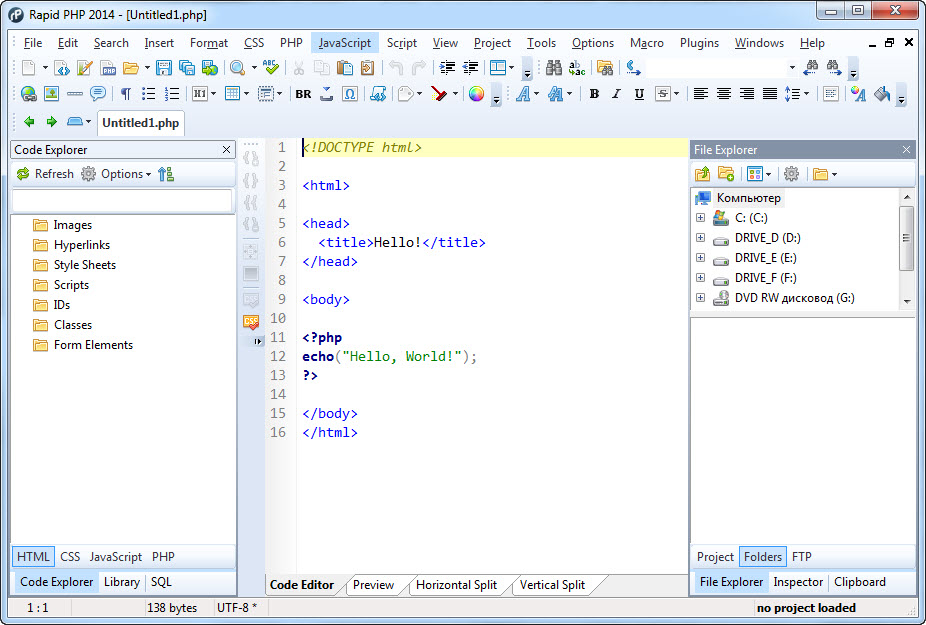Click the color wheel picker icon
This screenshot has width=926, height=625.
[476, 94]
